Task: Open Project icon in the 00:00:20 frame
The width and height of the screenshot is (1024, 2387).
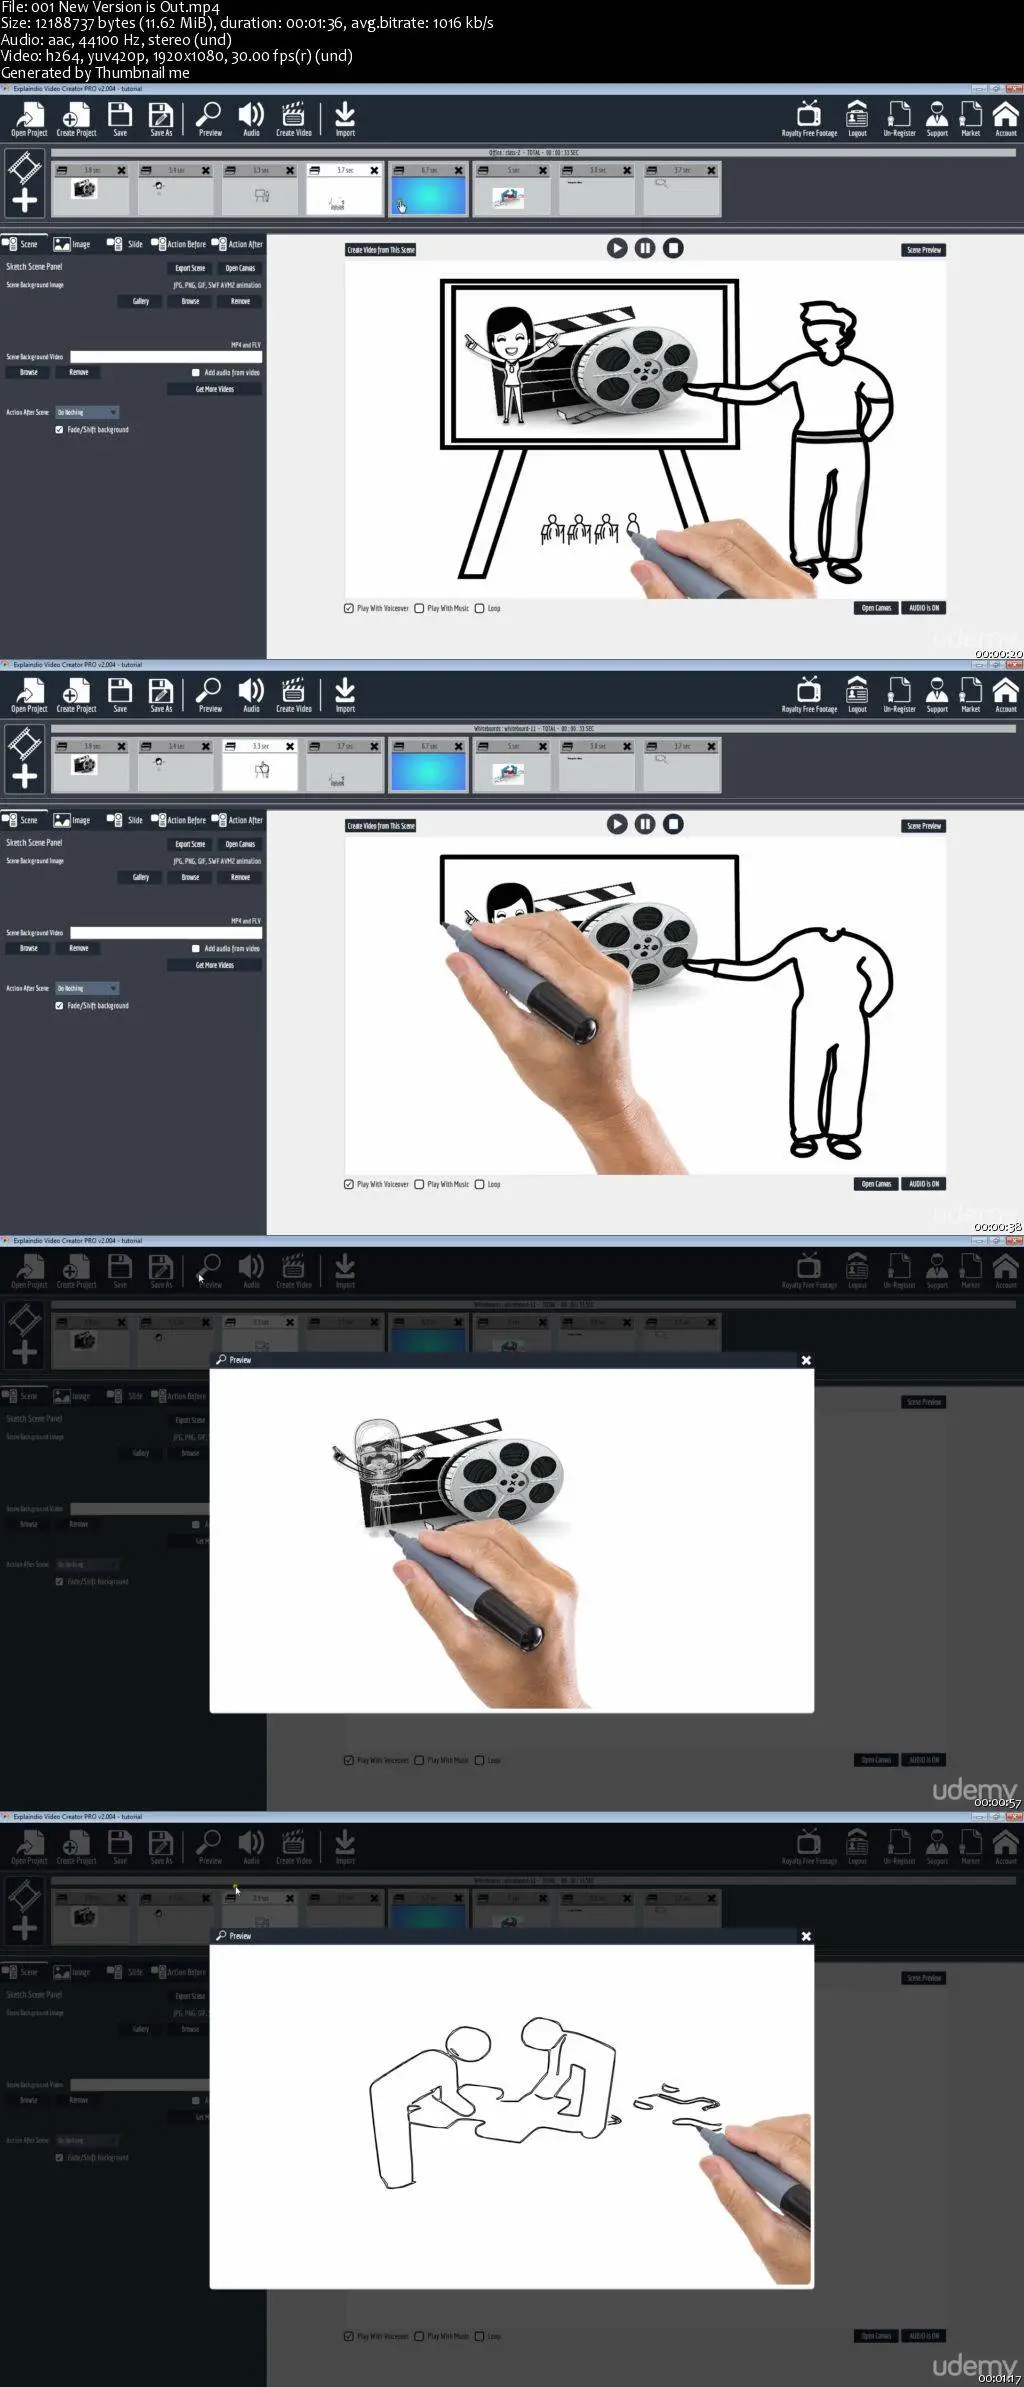Action: click(x=29, y=119)
